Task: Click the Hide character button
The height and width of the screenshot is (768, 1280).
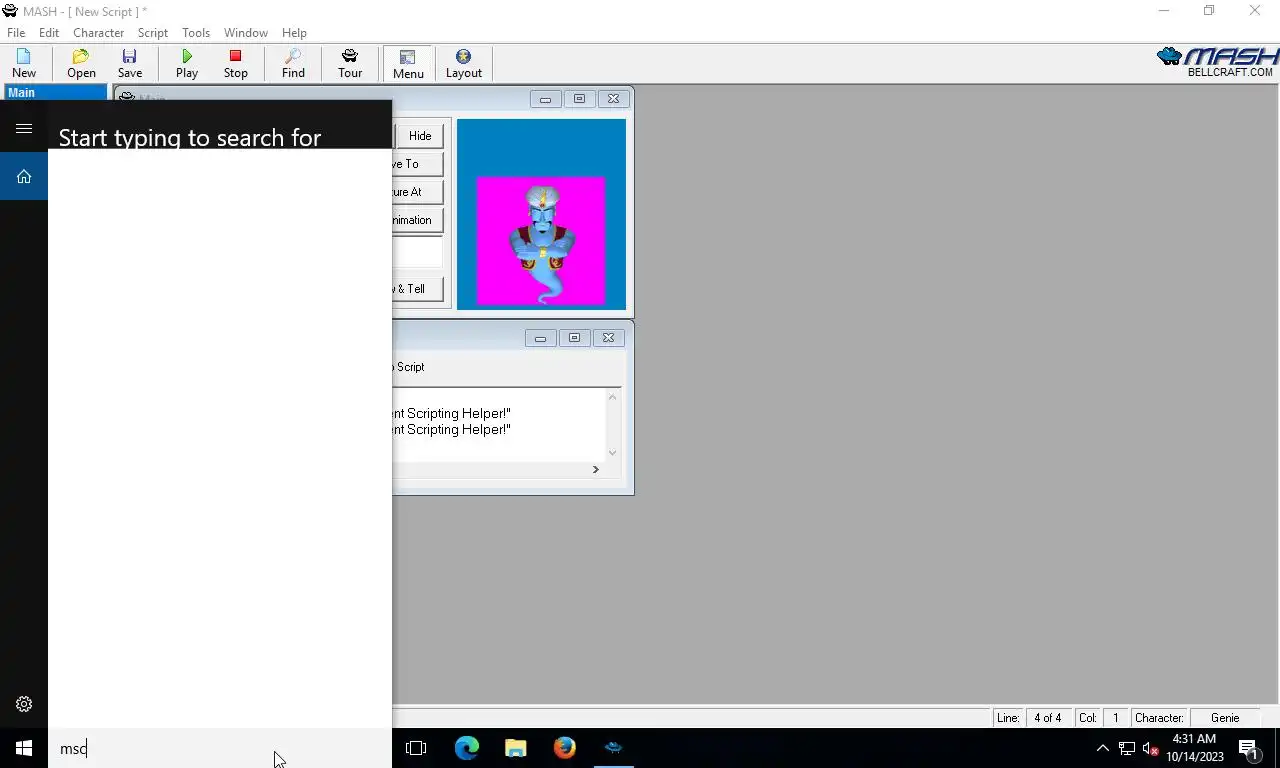Action: [420, 136]
